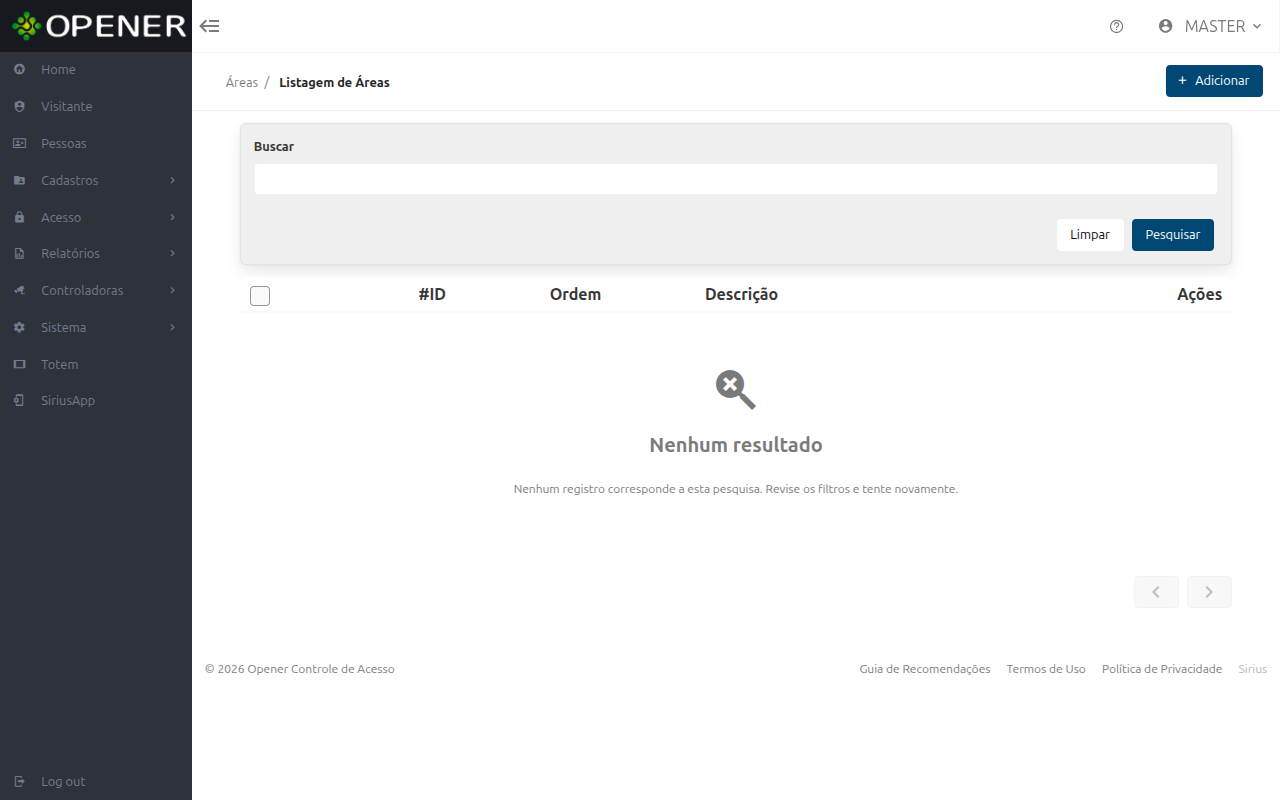This screenshot has height=800, width=1280.
Task: Open the SiriusApp menu item
Action: pos(96,400)
